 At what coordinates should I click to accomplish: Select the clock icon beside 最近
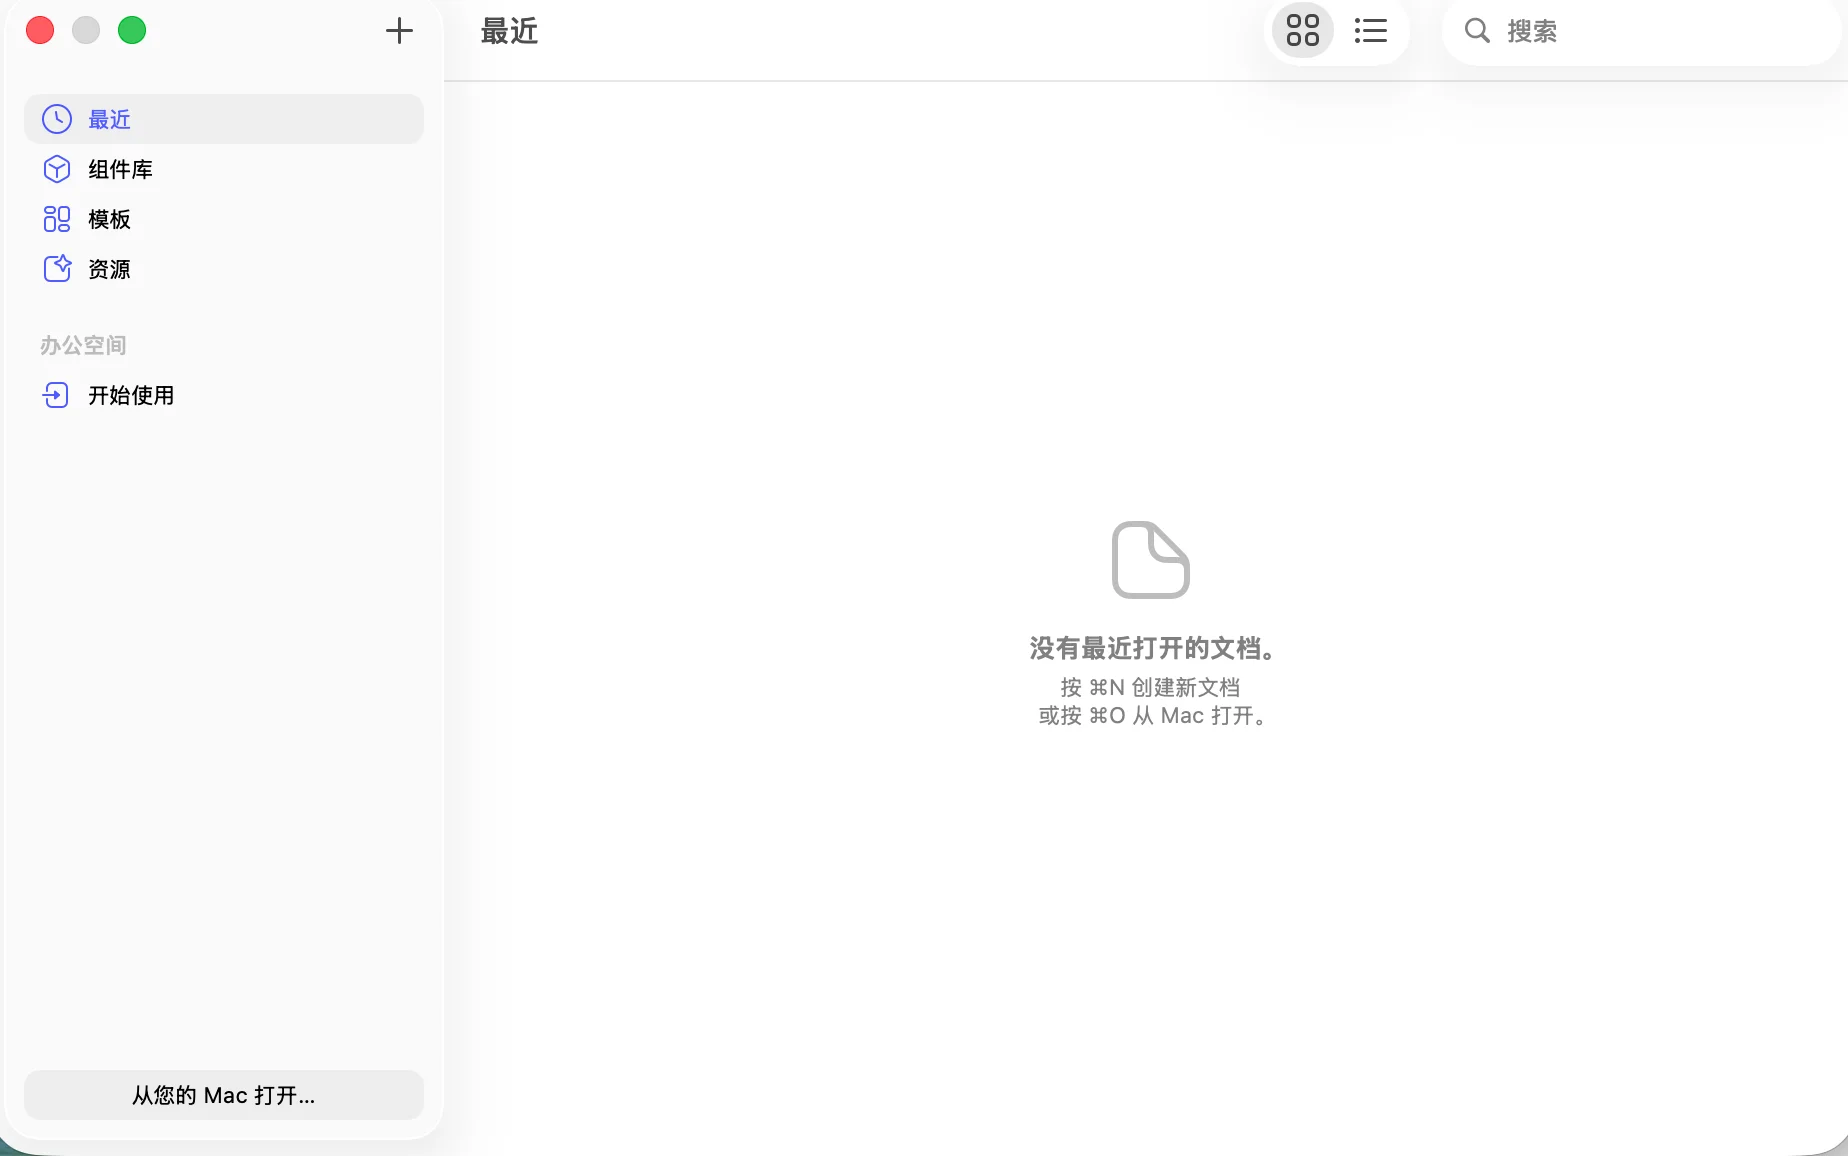click(57, 119)
